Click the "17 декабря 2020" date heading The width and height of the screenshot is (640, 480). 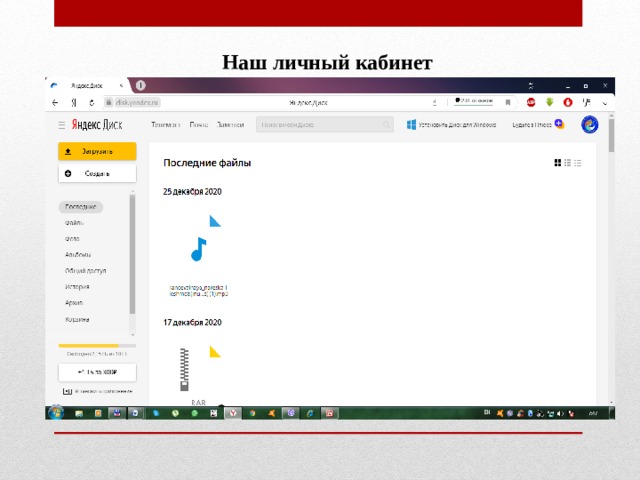click(x=192, y=322)
